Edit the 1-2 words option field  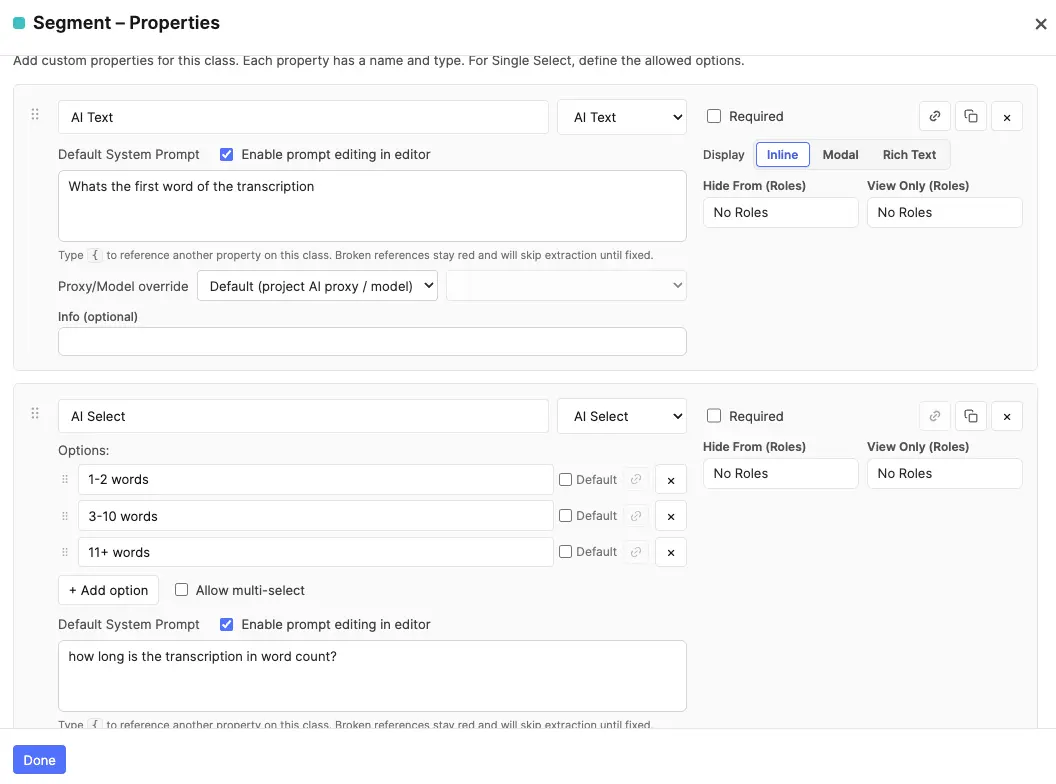[316, 480]
